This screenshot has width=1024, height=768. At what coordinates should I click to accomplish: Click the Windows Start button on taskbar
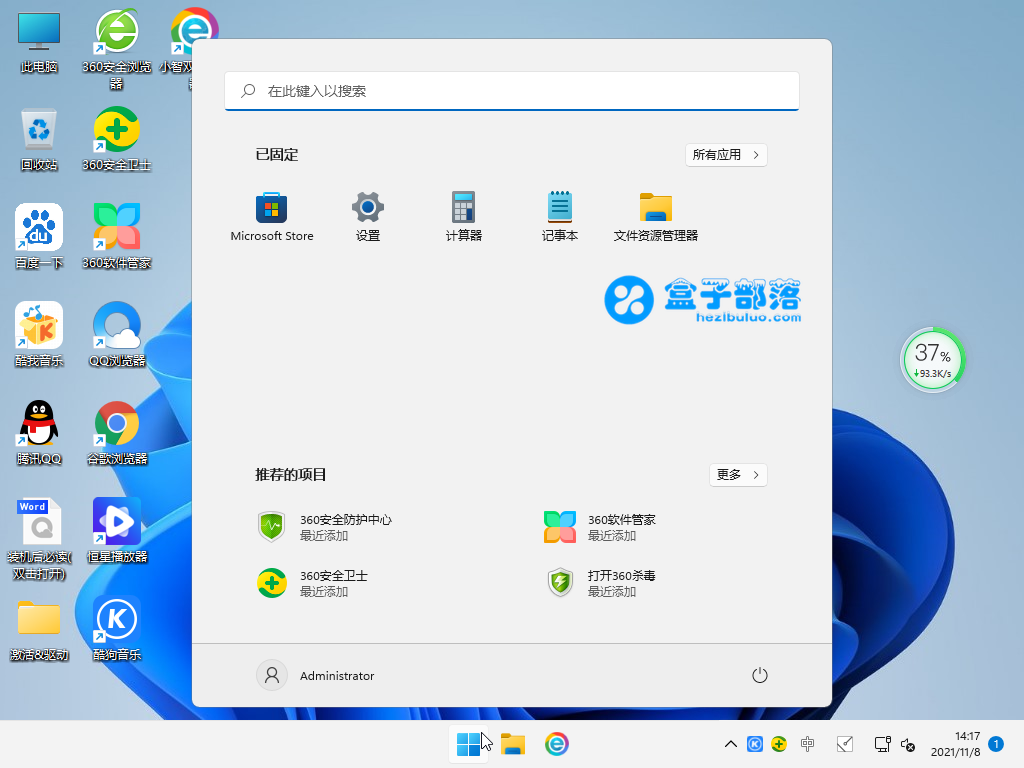click(x=468, y=744)
